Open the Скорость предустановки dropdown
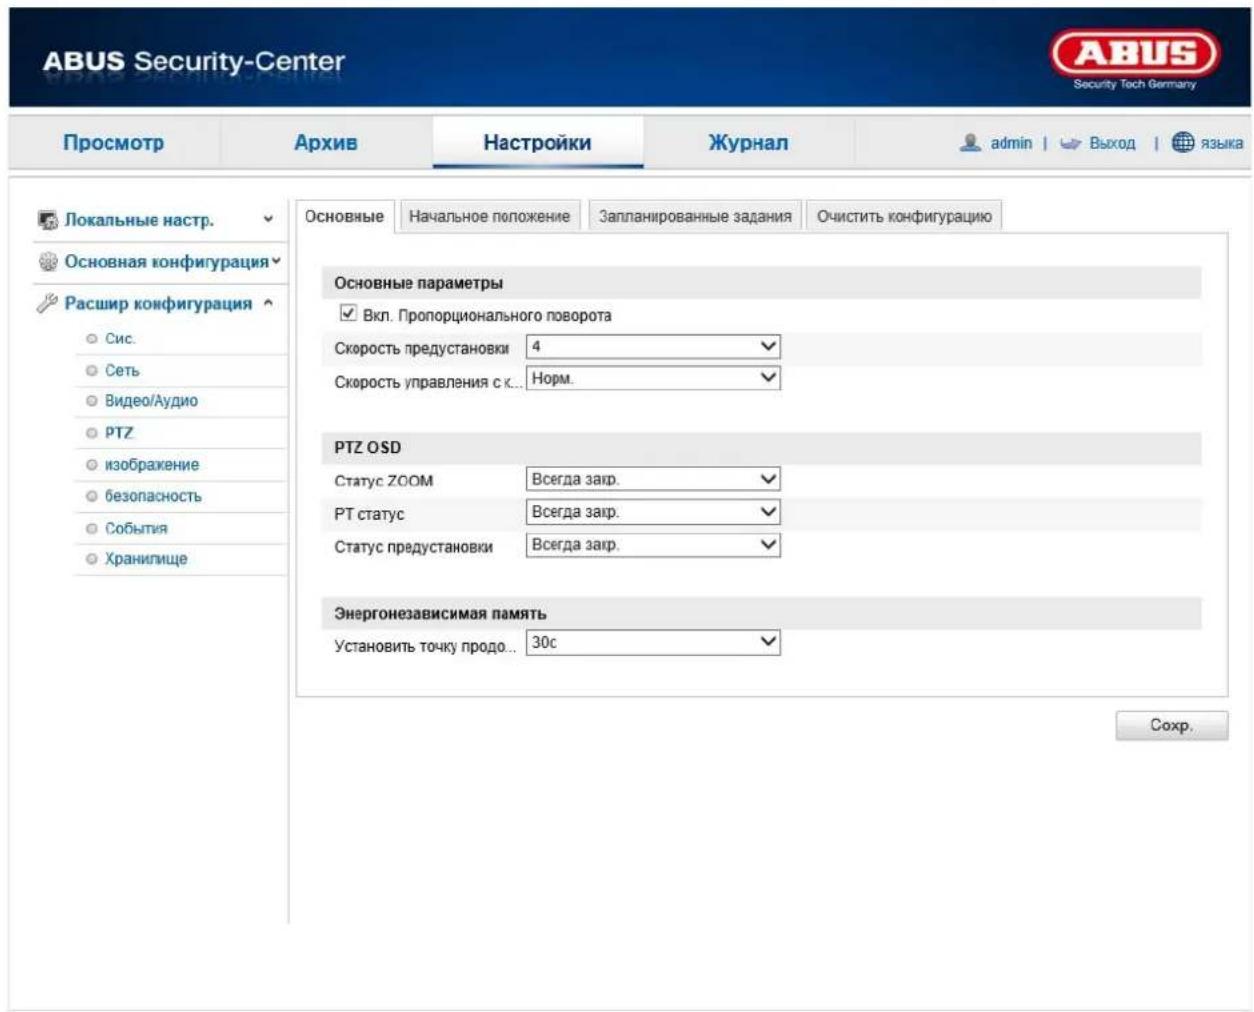 (653, 346)
